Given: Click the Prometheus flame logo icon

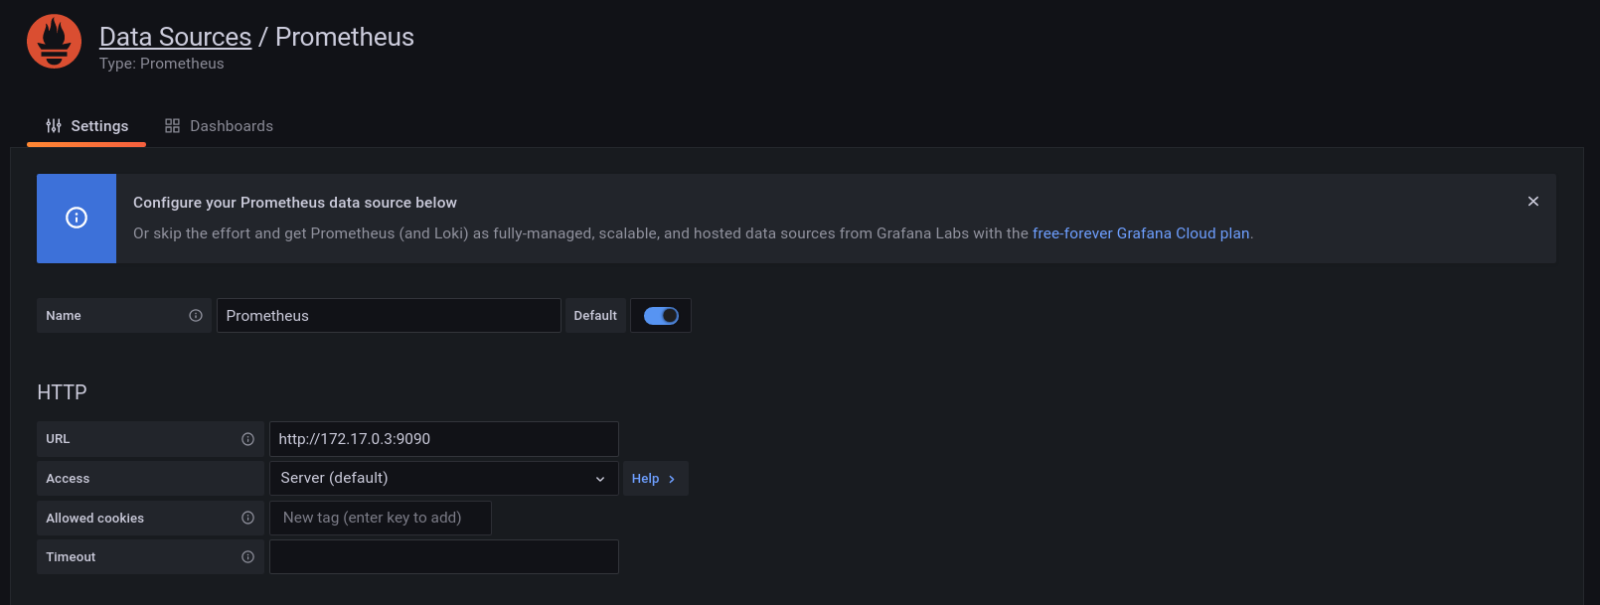Looking at the screenshot, I should click(54, 41).
